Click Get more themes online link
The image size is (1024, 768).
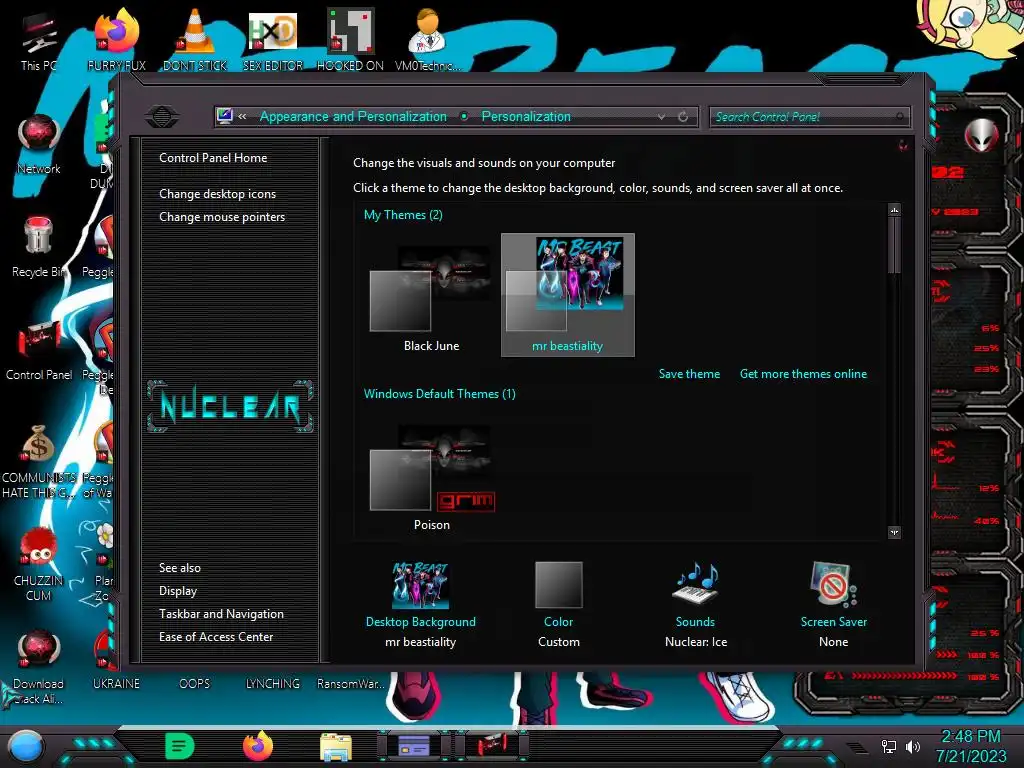803,374
